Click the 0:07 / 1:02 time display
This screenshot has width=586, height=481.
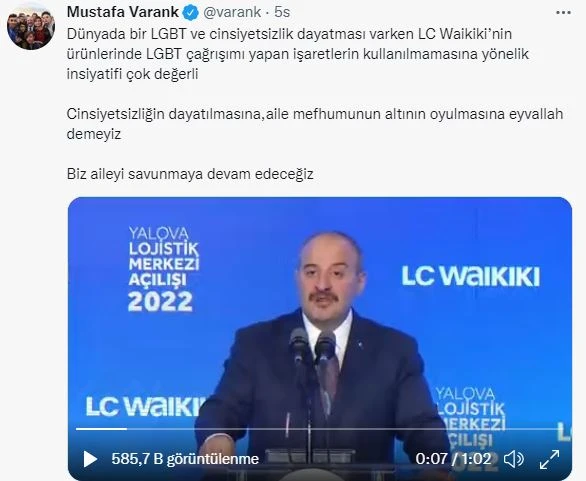453,459
